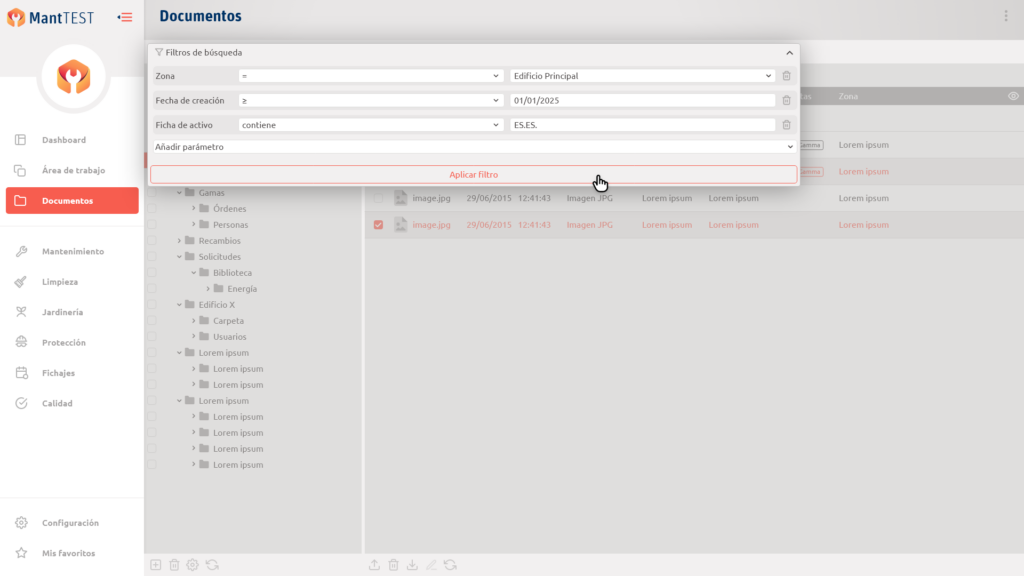Remove the Fecha de creación filter
Image resolution: width=1024 pixels, height=576 pixels.
pyautogui.click(x=787, y=100)
